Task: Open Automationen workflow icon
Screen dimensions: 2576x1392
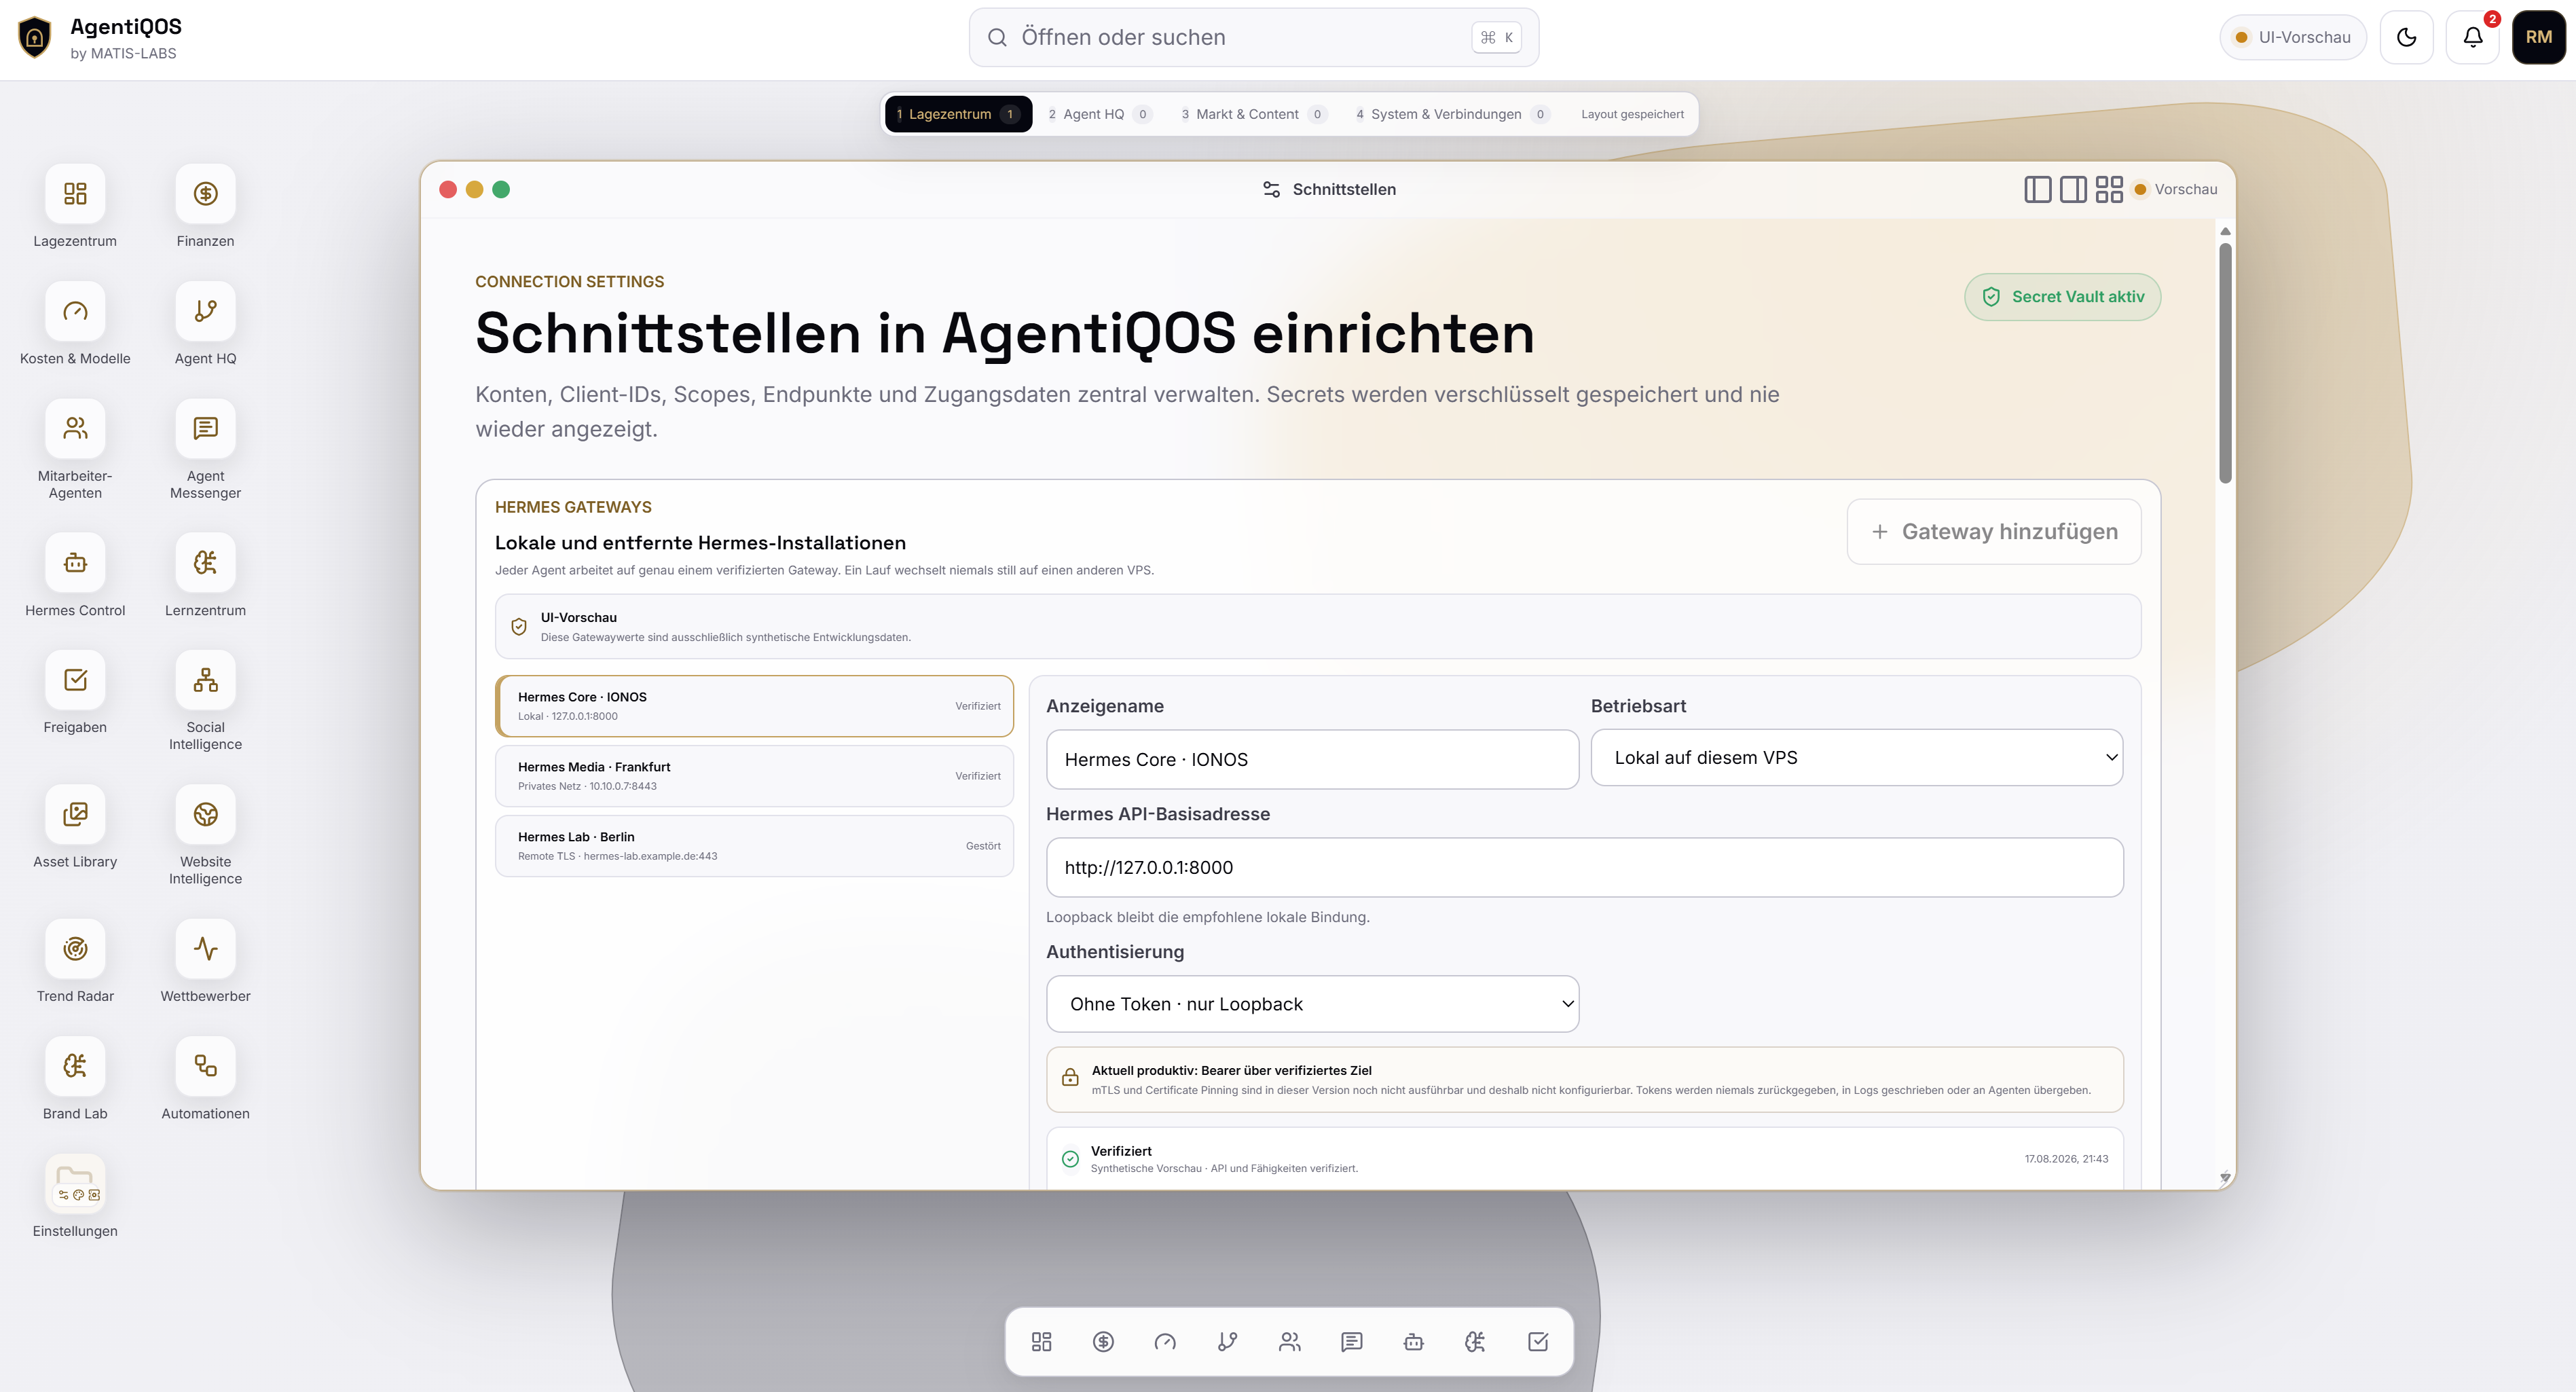Action: pos(205,1066)
